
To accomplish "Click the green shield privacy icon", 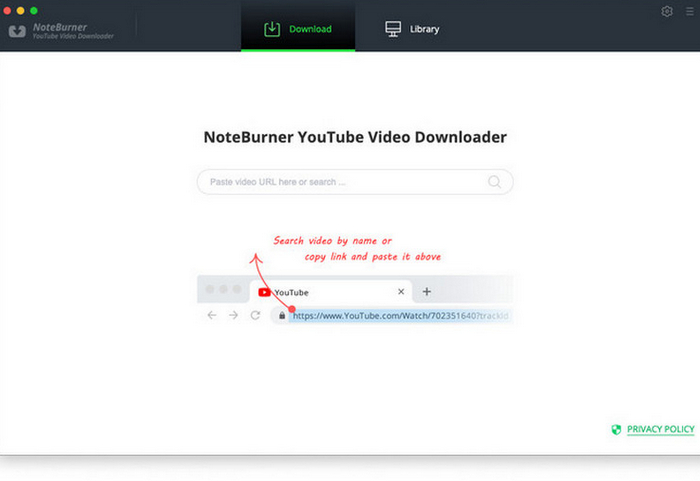I will [x=616, y=430].
